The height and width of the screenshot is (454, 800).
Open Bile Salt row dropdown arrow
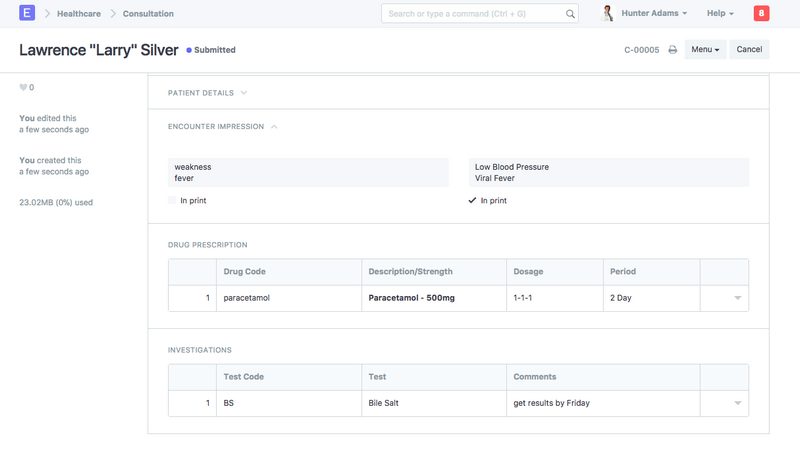[x=738, y=403]
